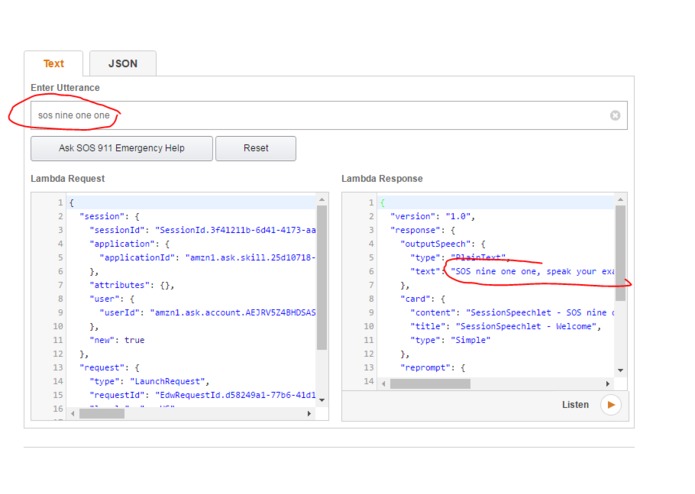Click the "LaunchRequest" type line

149,381
